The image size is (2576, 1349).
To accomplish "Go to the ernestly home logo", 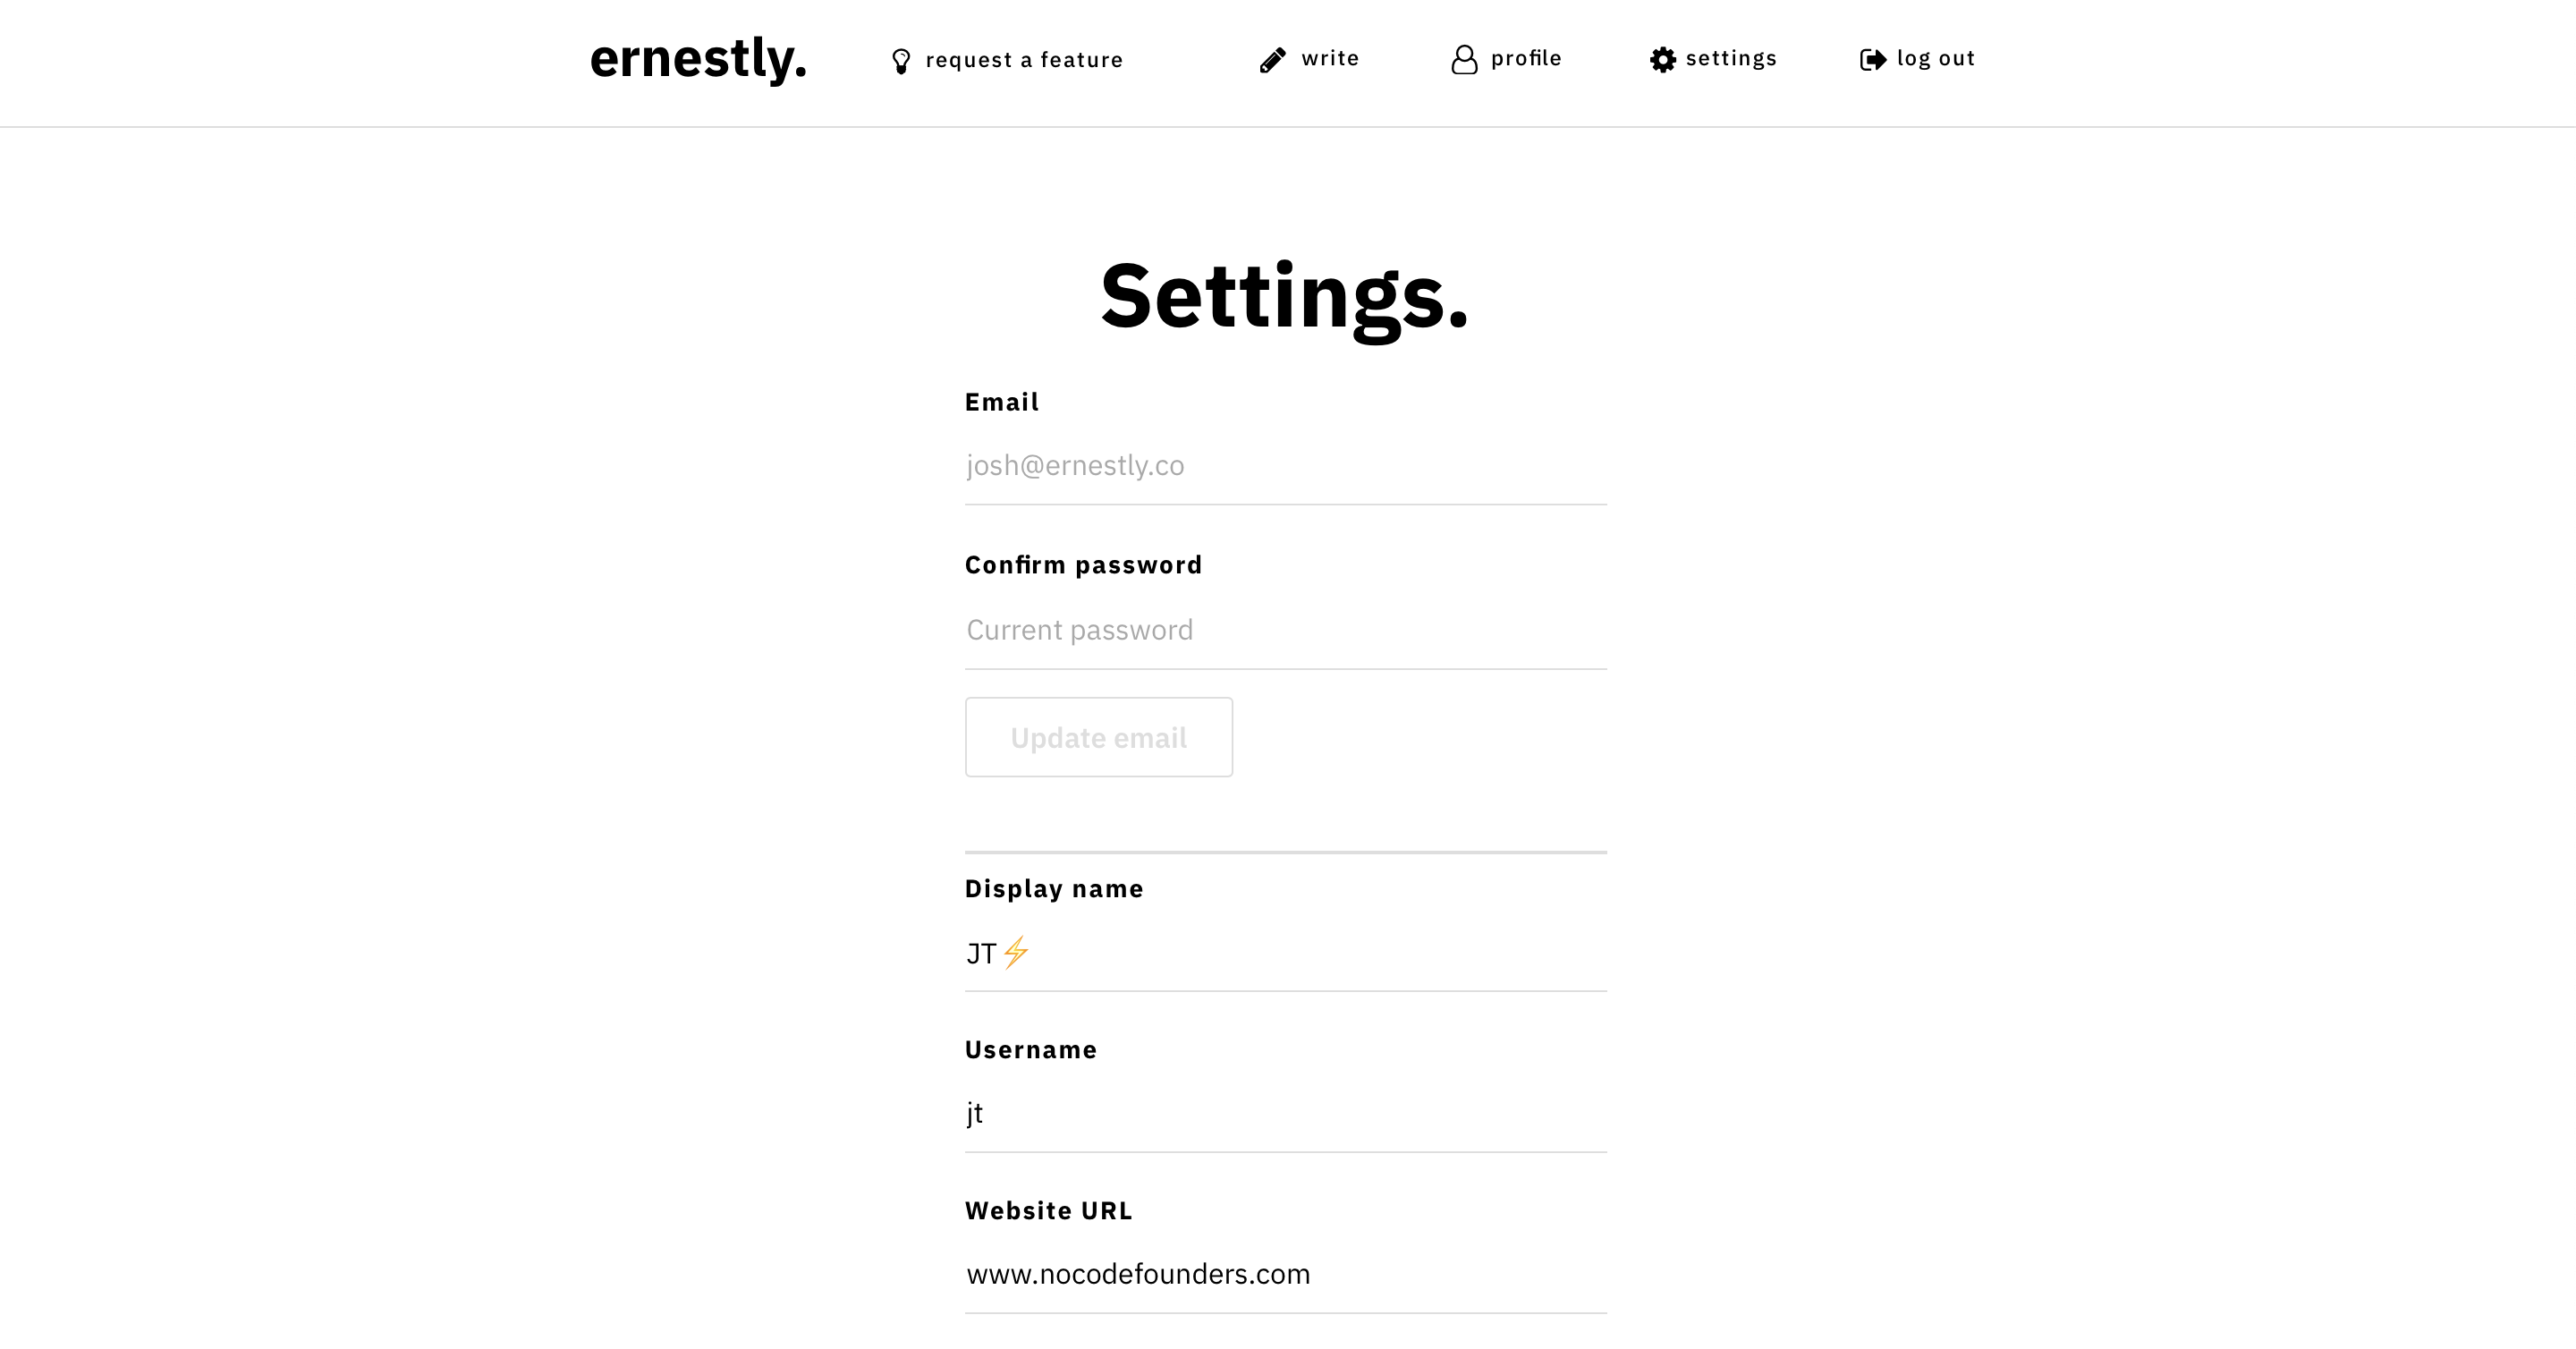I will click(x=698, y=59).
